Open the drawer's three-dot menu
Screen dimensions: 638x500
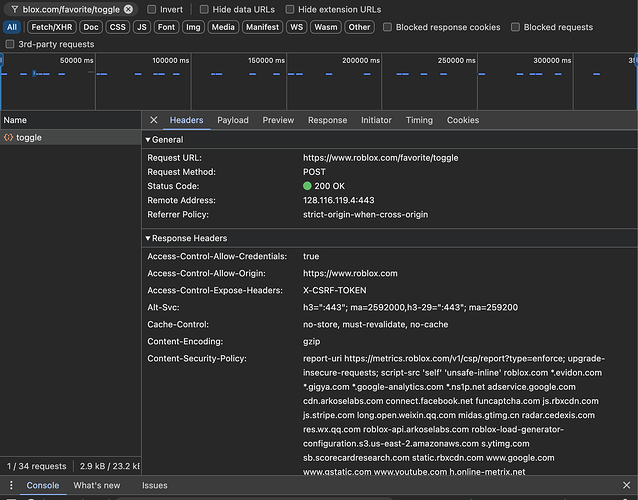pyautogui.click(x=11, y=485)
